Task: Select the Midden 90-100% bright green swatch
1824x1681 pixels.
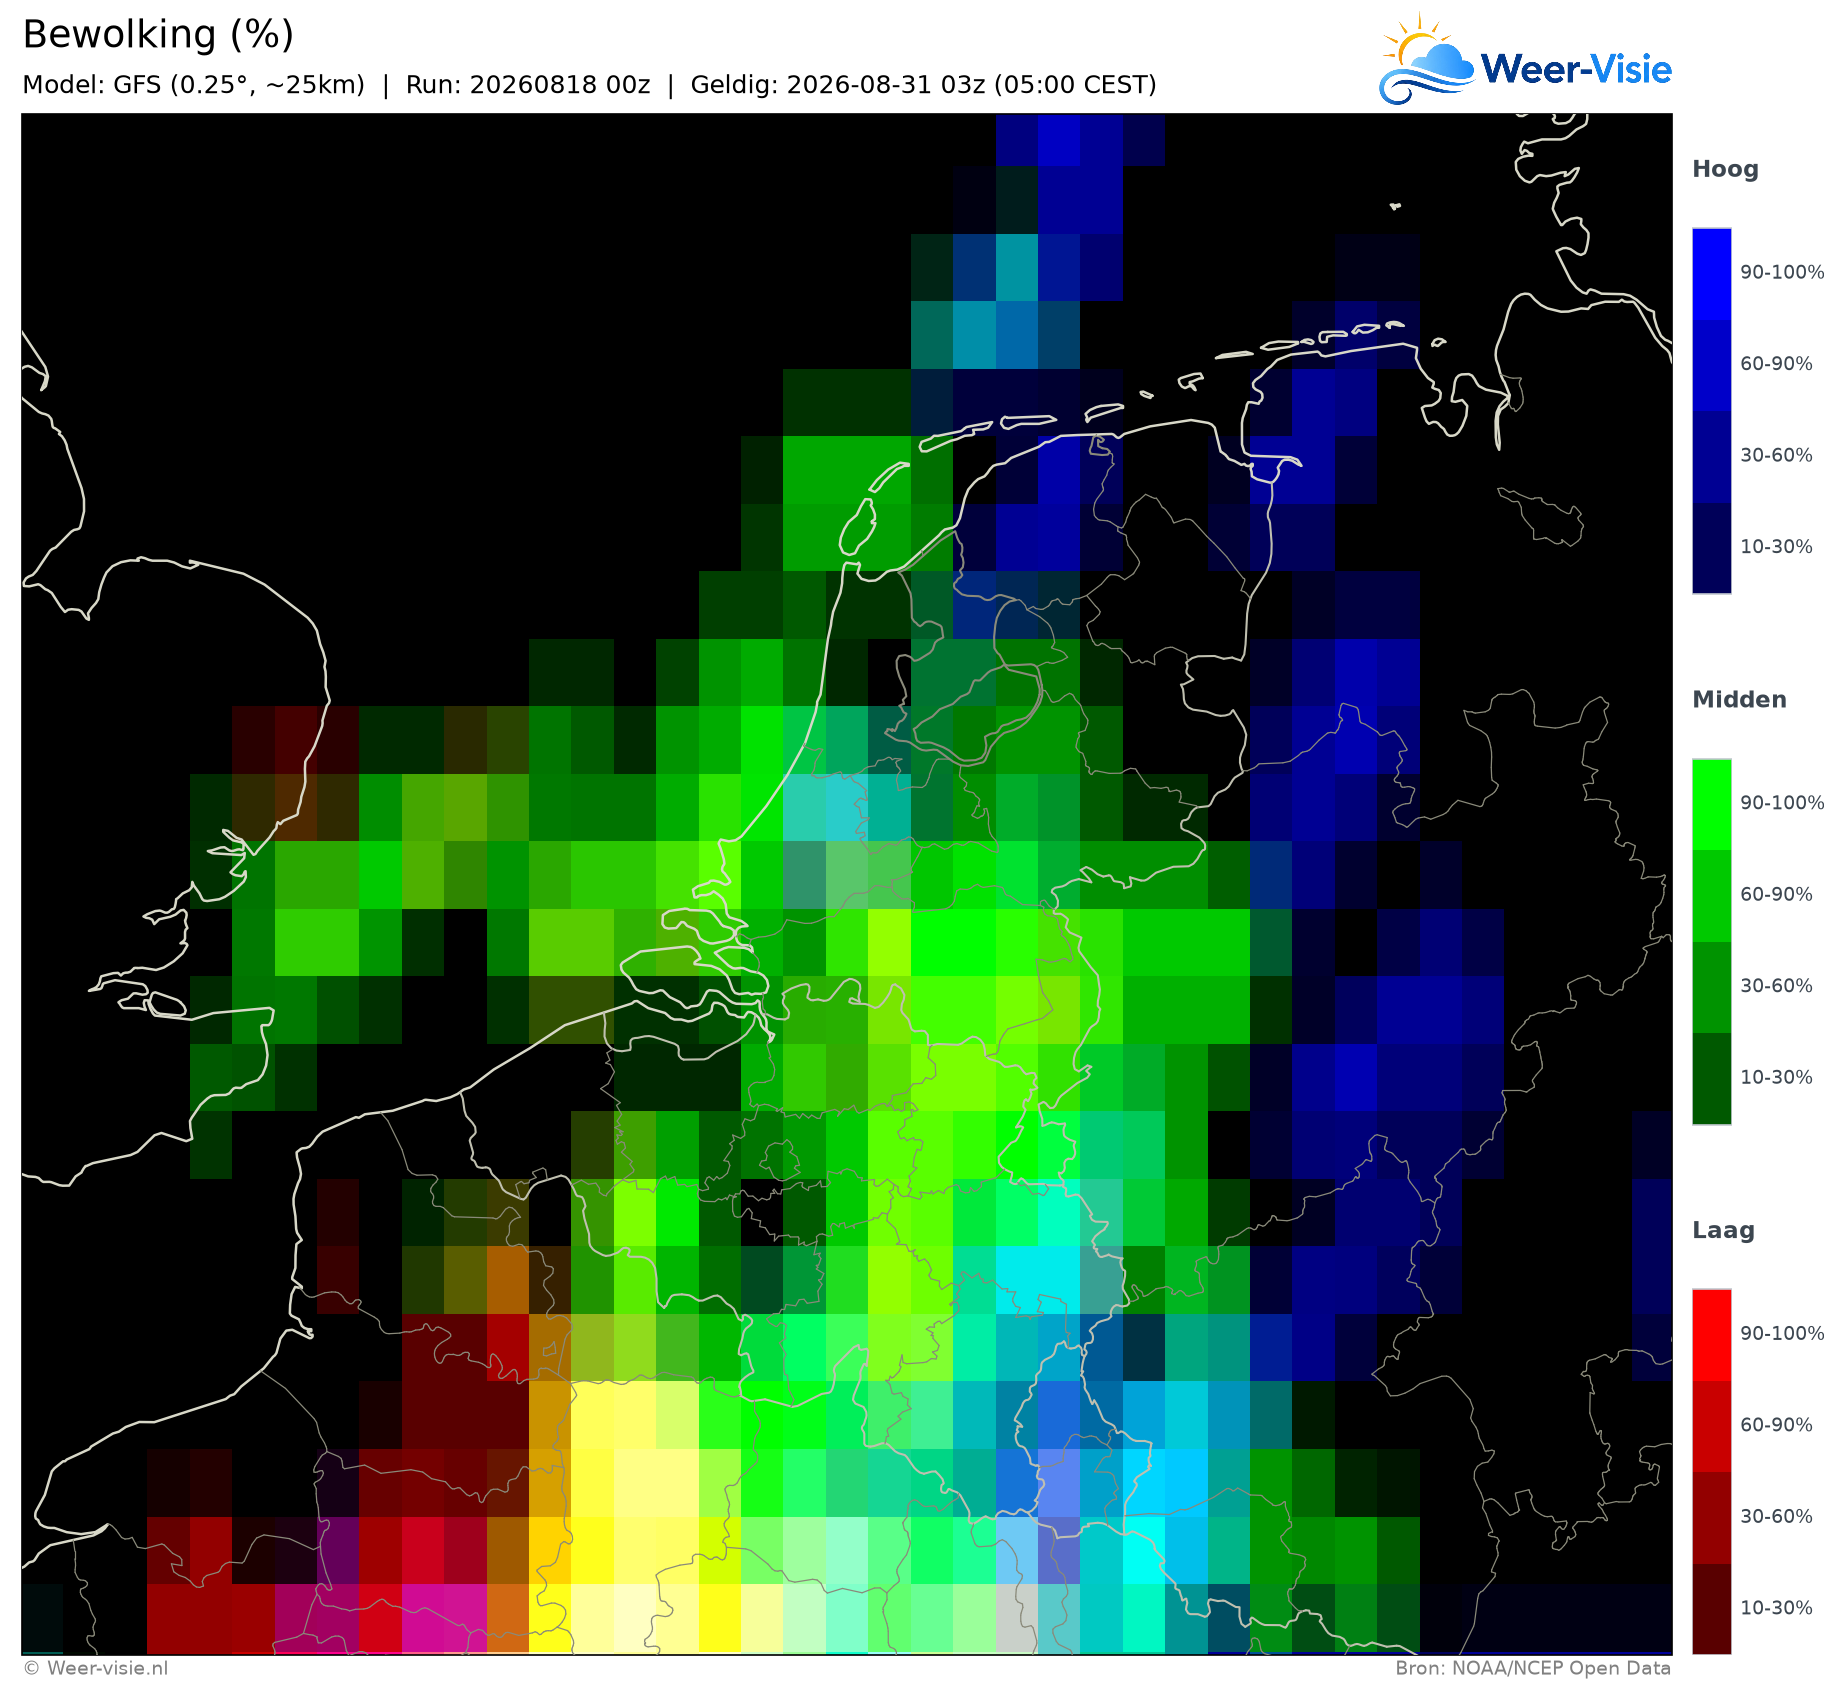Action: click(x=1711, y=804)
